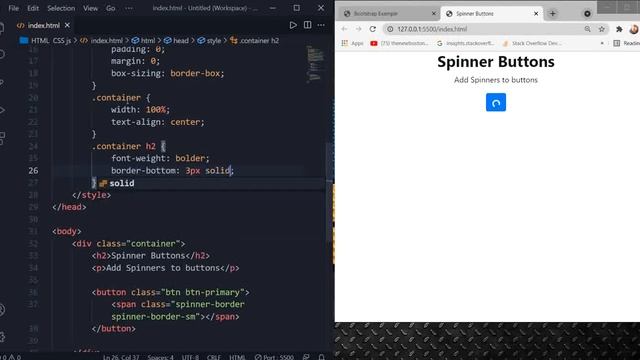Open Source Control in activity bar
The height and width of the screenshot is (360, 640).
coord(2,82)
